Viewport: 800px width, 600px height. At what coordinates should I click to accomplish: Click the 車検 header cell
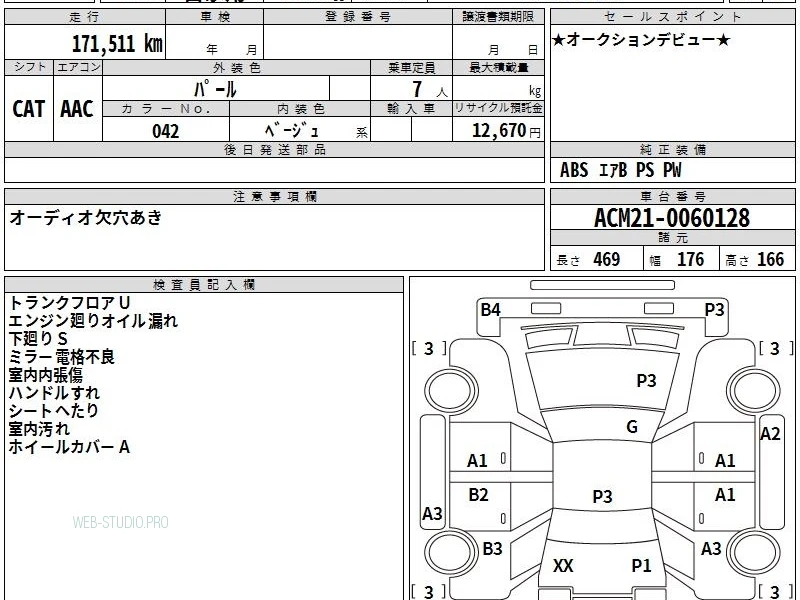coord(215,17)
